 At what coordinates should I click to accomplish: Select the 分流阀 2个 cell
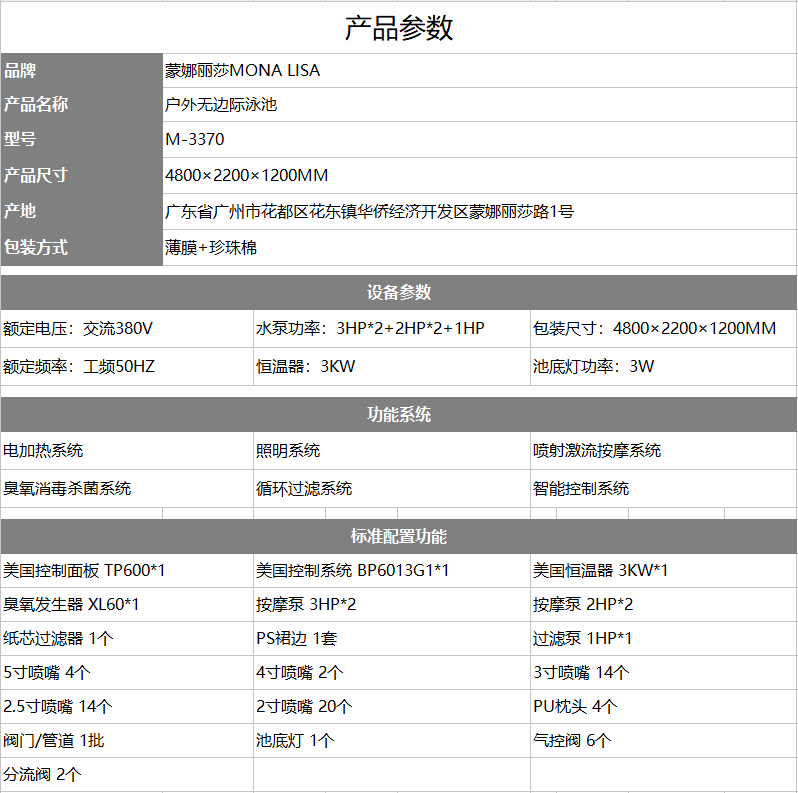pos(43,774)
